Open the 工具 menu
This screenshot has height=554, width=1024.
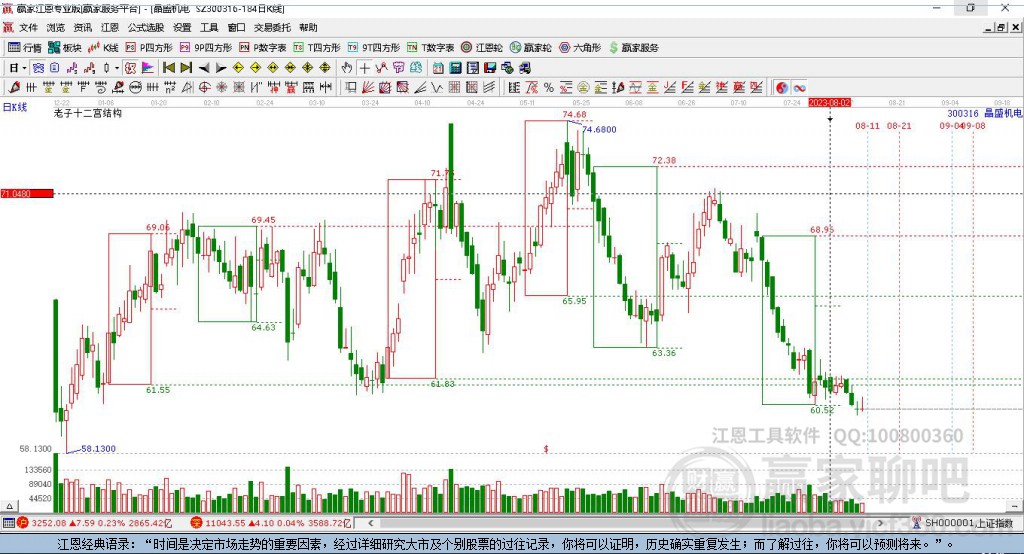click(x=209, y=27)
